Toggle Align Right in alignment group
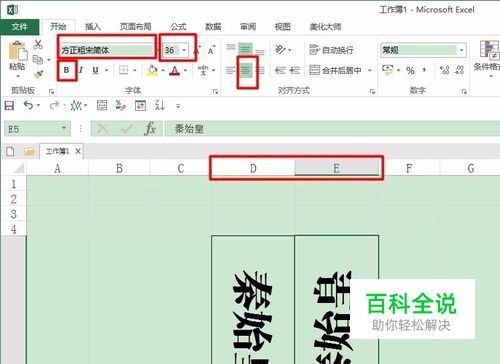 pos(260,70)
